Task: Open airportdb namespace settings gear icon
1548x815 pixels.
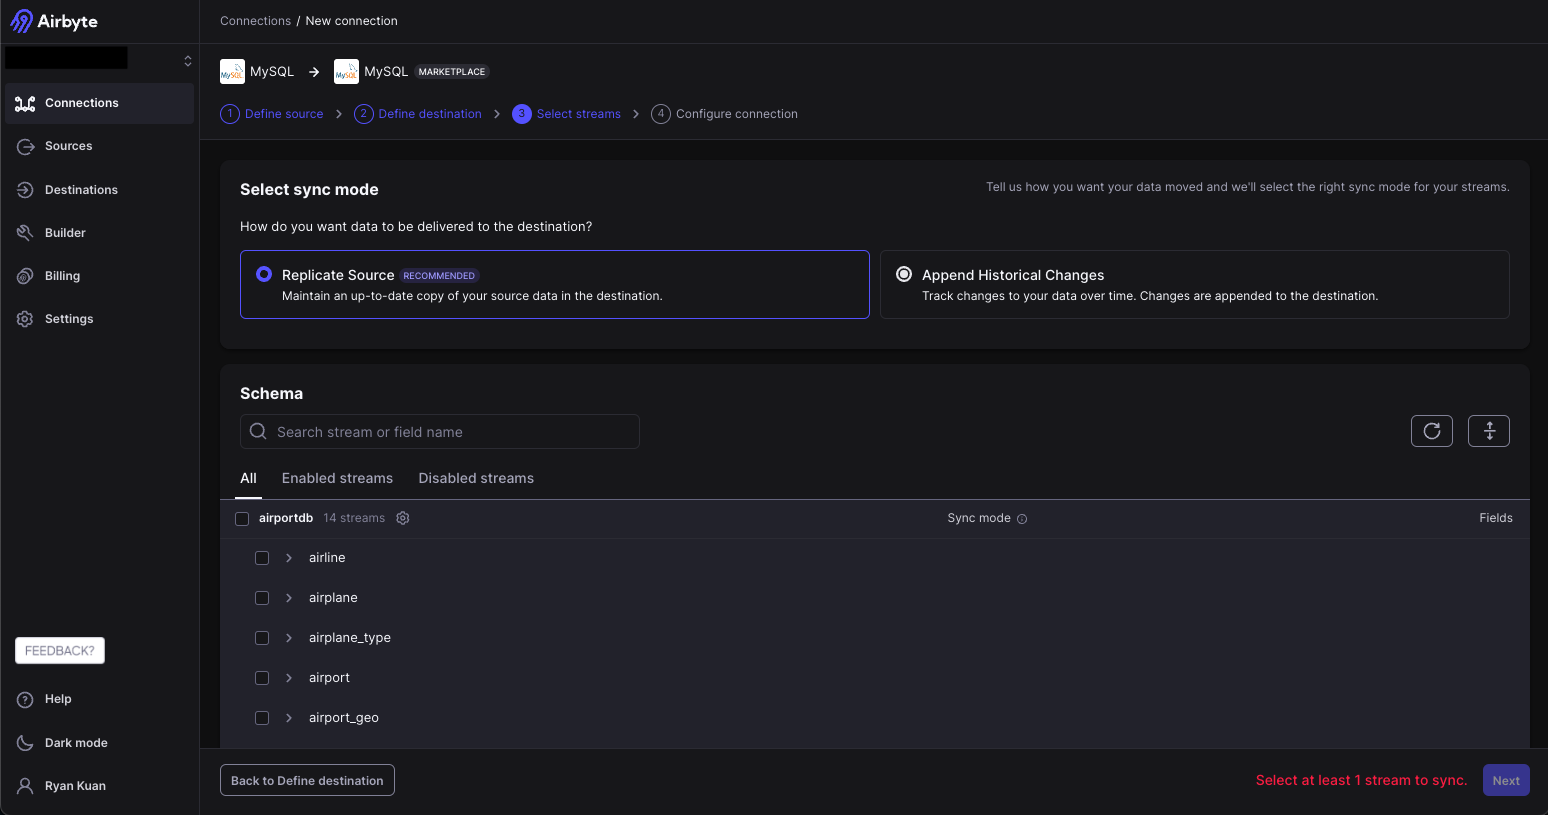Action: click(403, 518)
